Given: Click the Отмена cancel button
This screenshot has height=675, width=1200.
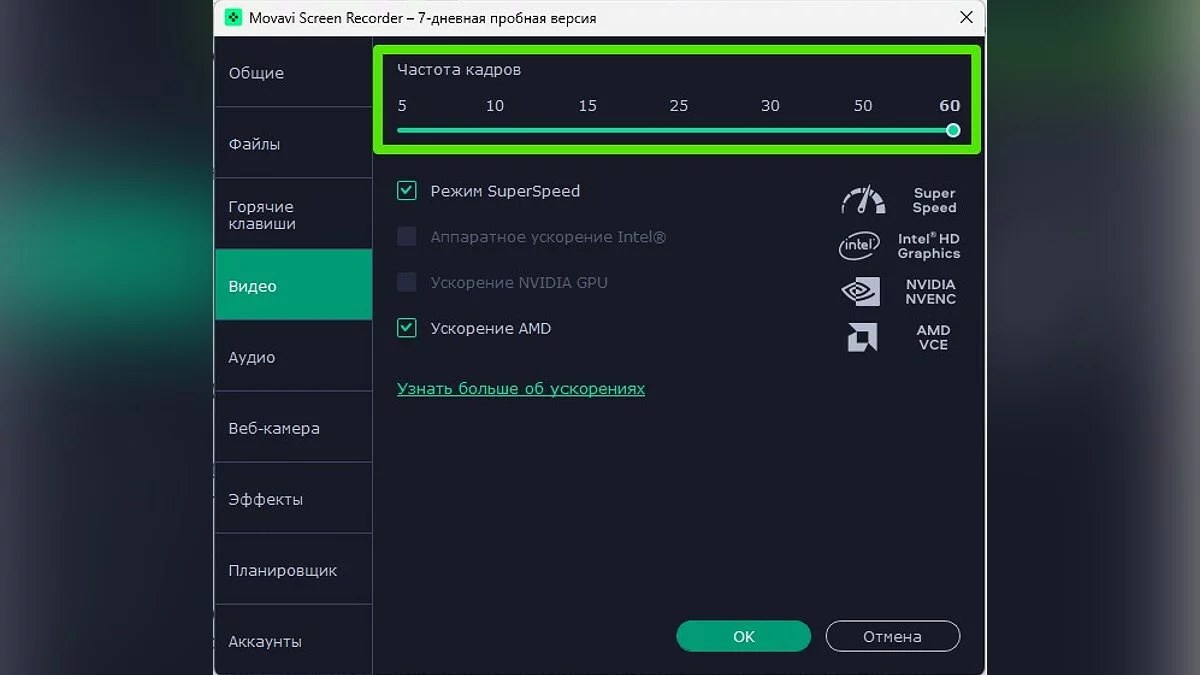Looking at the screenshot, I should click(x=892, y=636).
